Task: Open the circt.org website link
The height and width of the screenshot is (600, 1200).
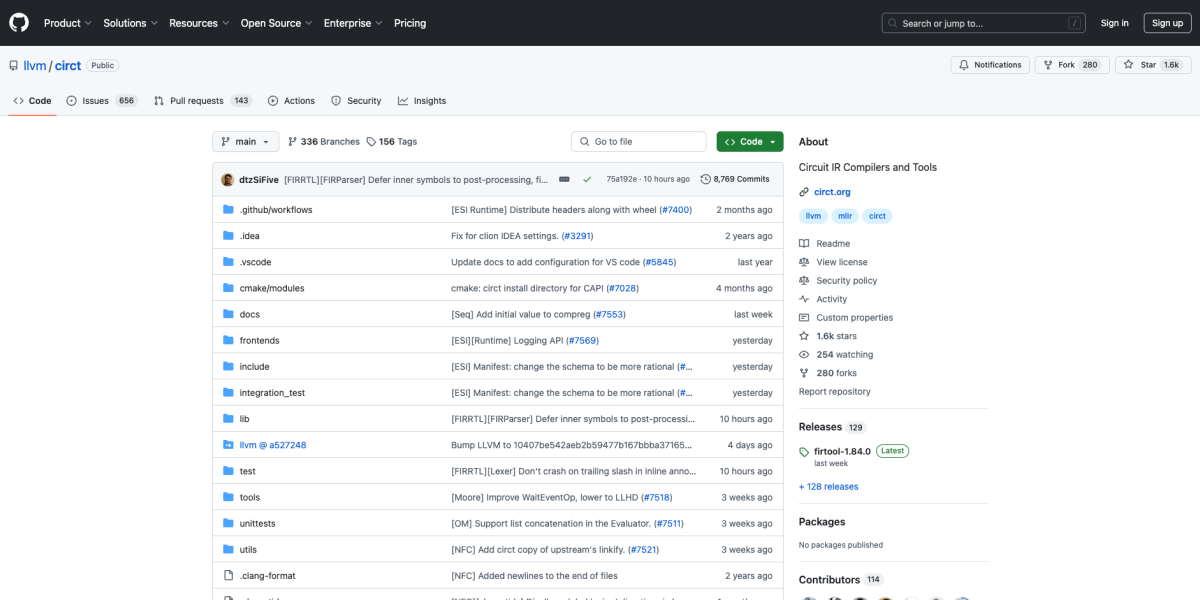Action: pyautogui.click(x=833, y=192)
